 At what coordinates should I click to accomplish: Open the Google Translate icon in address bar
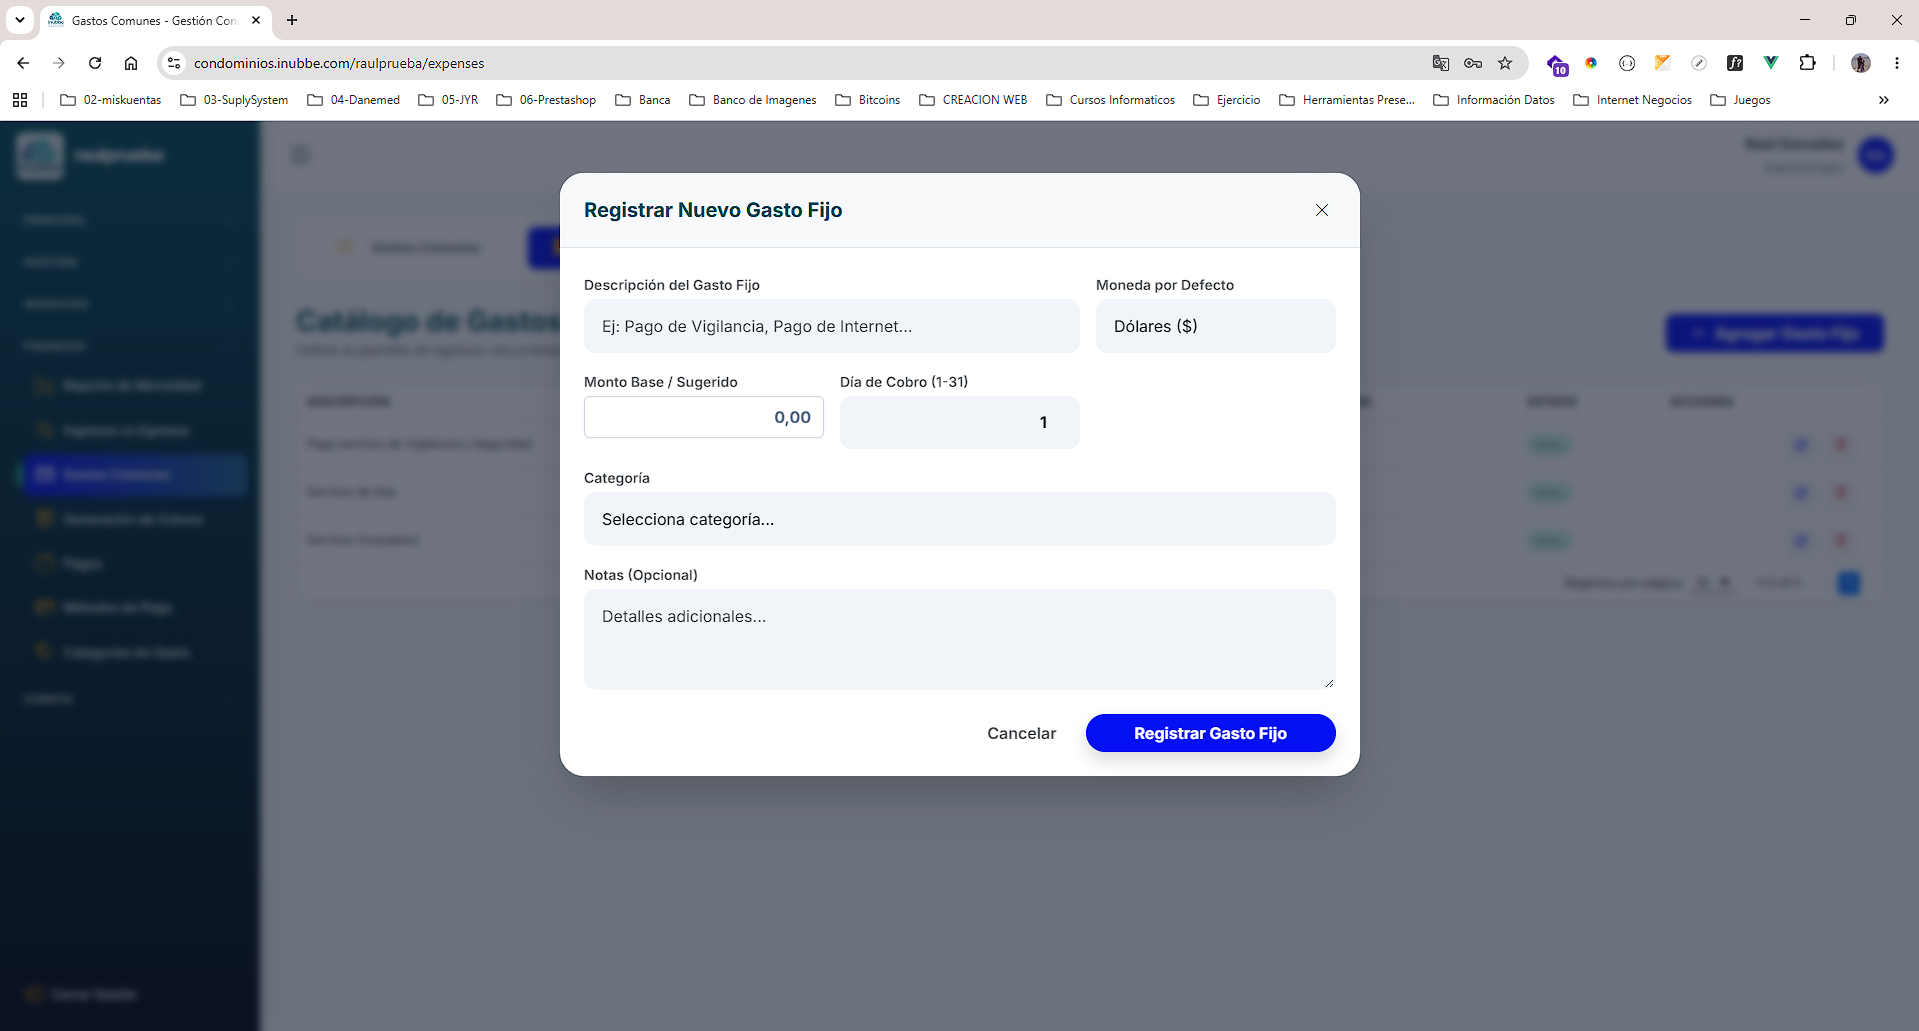[1441, 63]
